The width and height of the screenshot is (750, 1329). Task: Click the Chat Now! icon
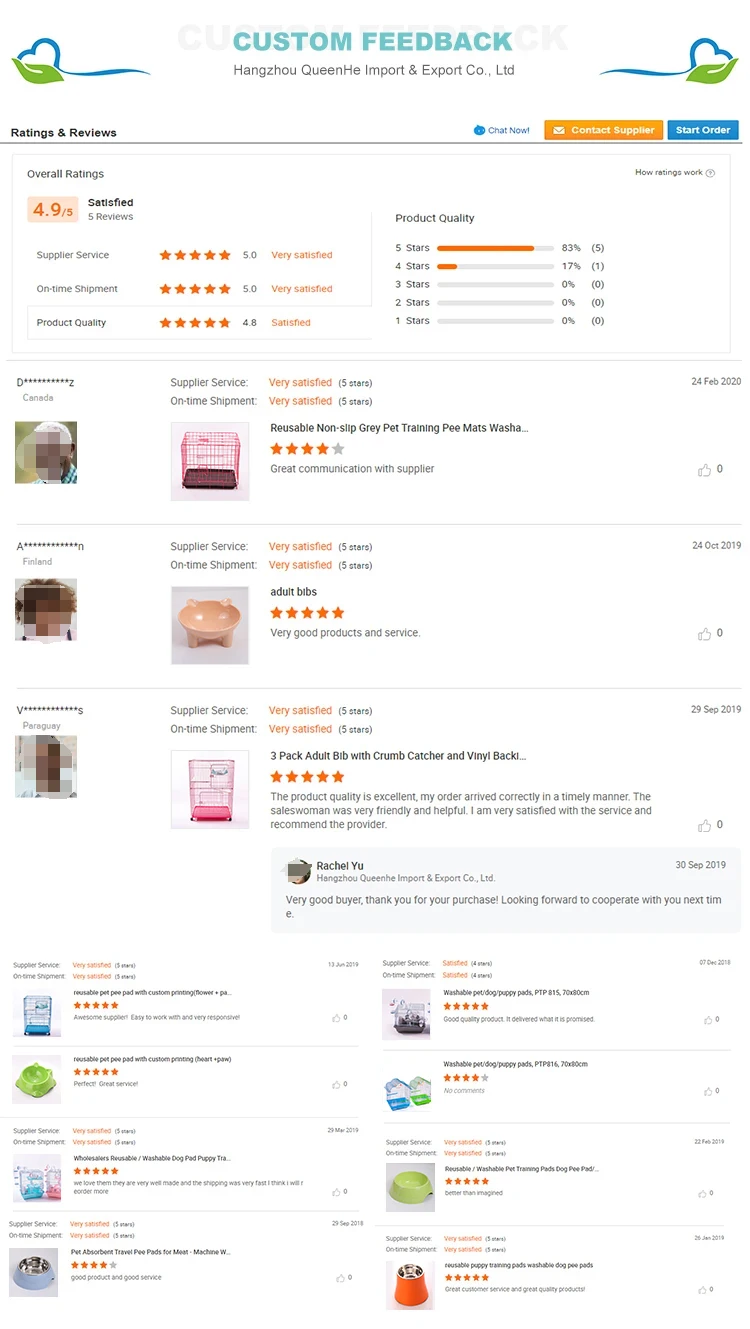(x=479, y=130)
